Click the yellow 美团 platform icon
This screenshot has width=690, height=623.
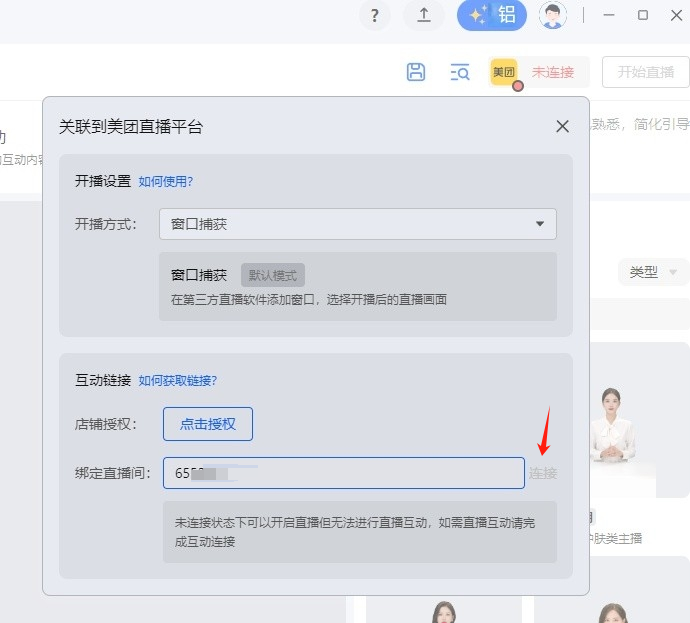503,72
